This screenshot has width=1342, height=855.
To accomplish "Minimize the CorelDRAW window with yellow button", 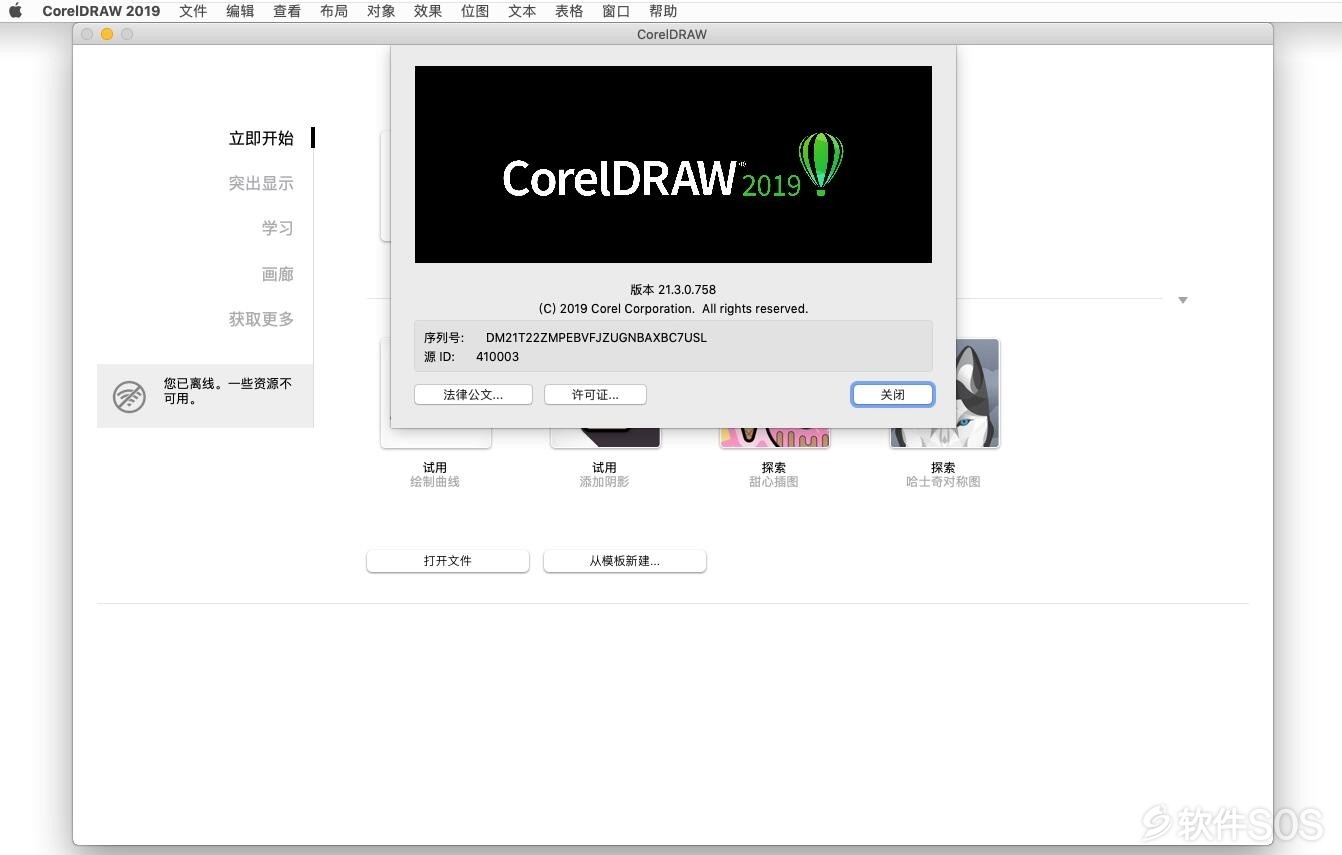I will point(107,34).
